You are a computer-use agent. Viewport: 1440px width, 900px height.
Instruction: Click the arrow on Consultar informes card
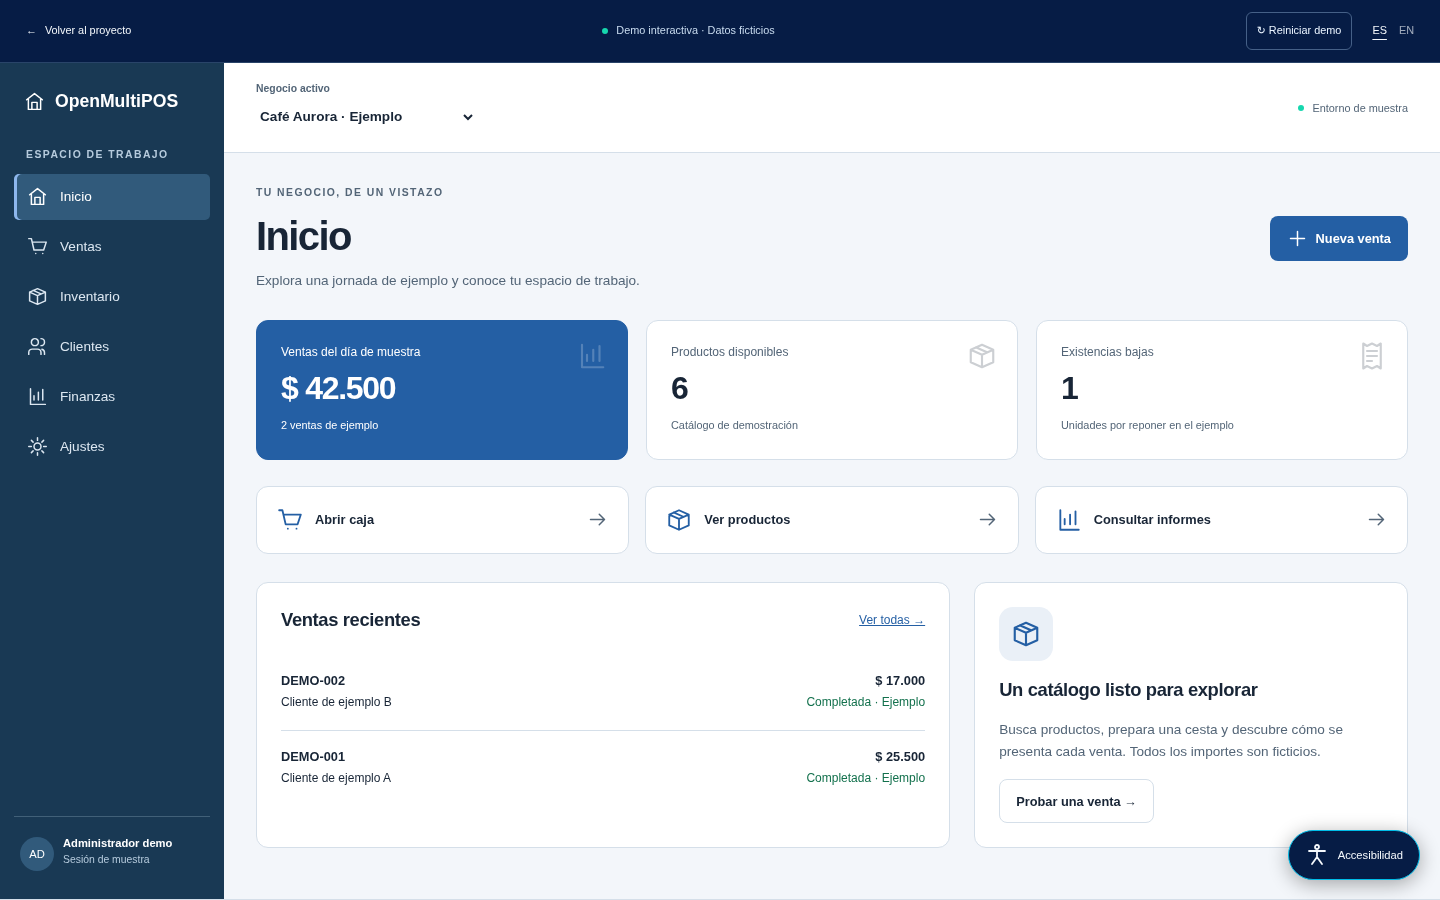pyautogui.click(x=1377, y=520)
